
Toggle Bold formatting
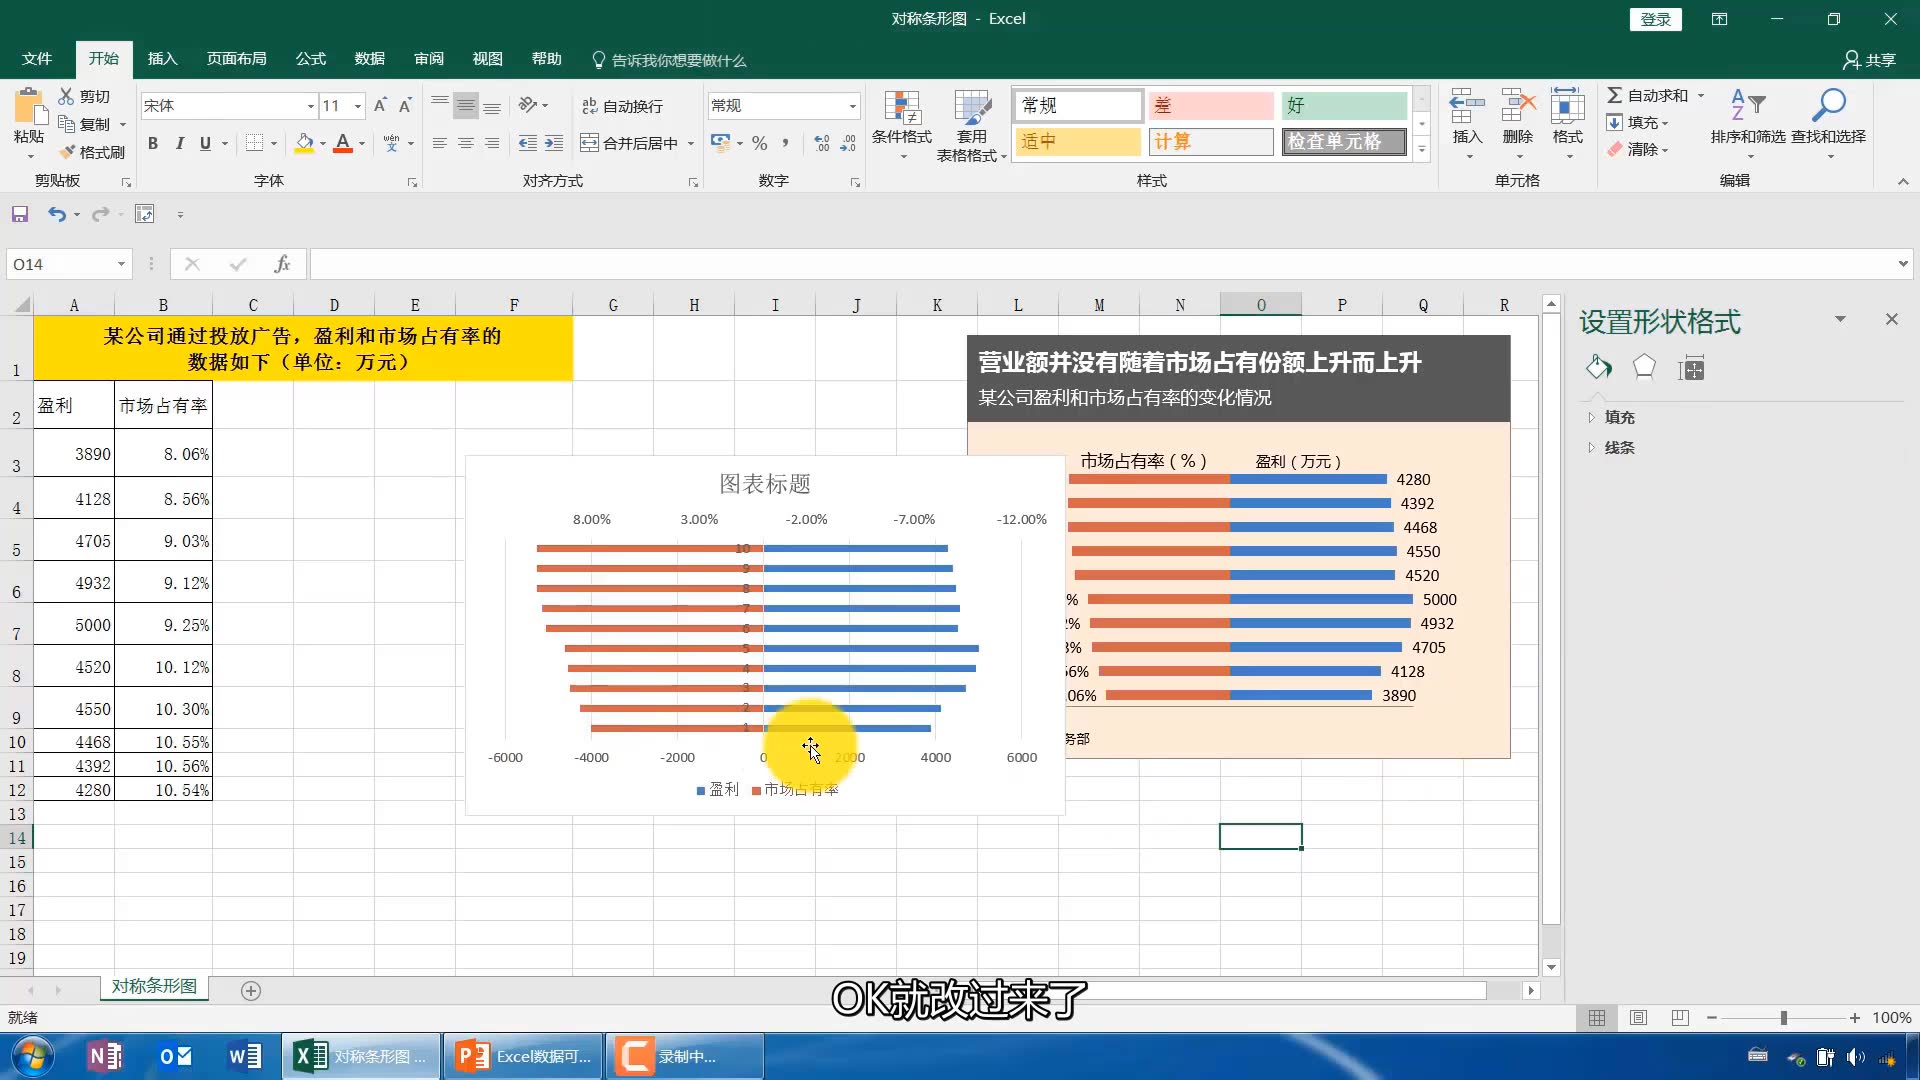coord(153,143)
